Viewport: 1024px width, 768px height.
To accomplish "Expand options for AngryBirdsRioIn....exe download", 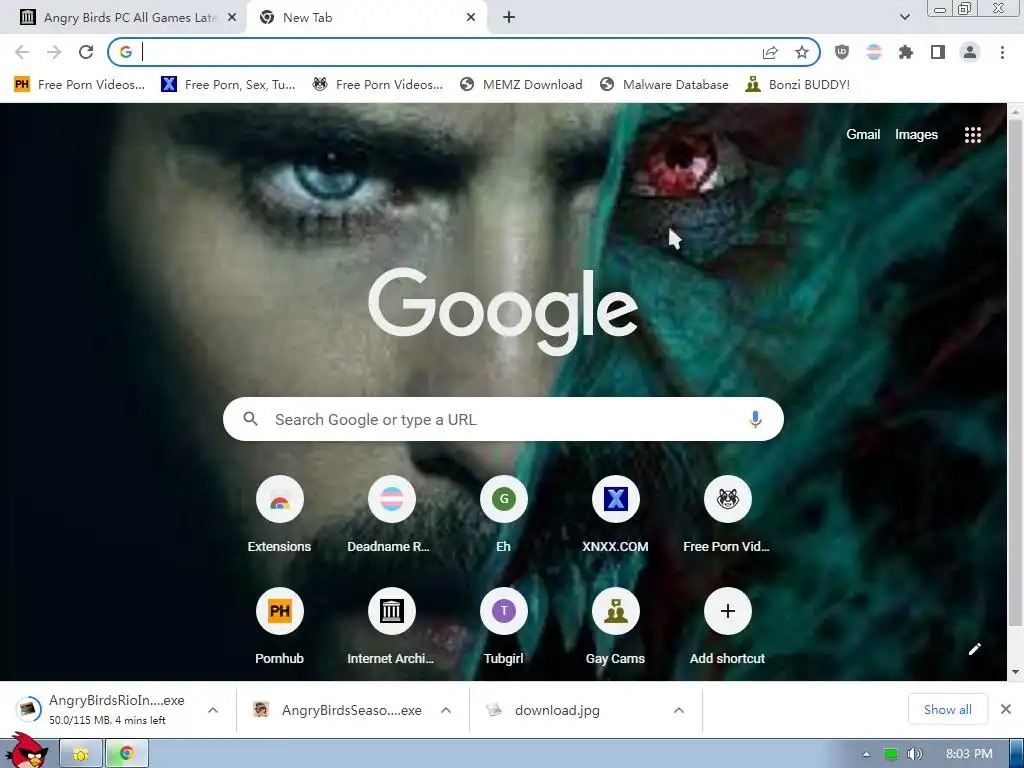I will point(213,710).
